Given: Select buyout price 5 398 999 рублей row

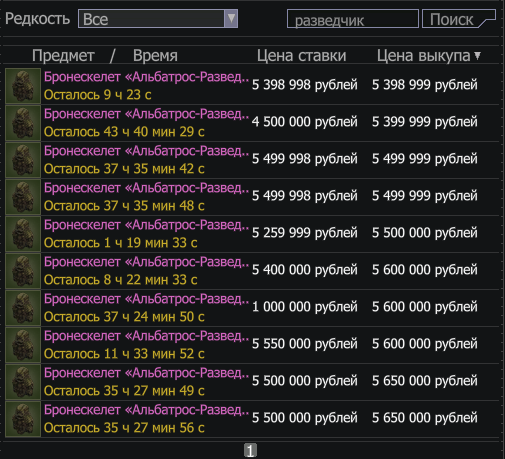Looking at the screenshot, I should click(x=252, y=86).
